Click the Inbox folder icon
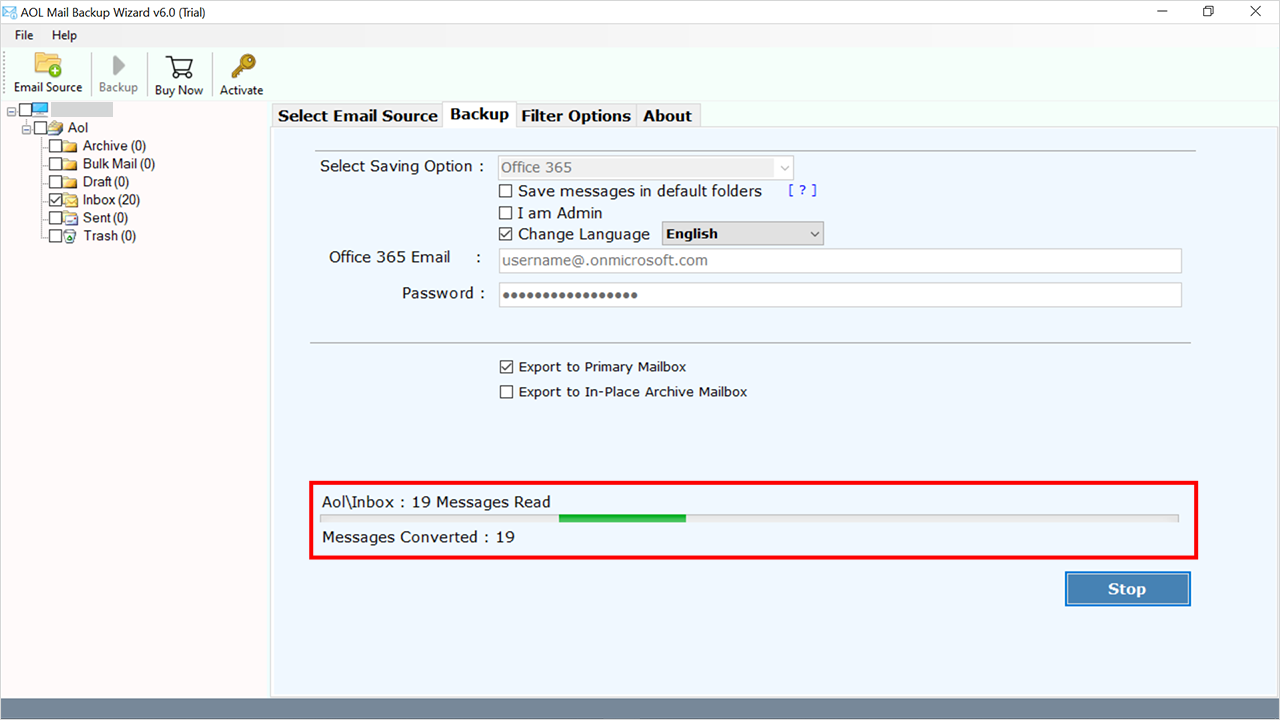This screenshot has height=720, width=1280. point(70,200)
